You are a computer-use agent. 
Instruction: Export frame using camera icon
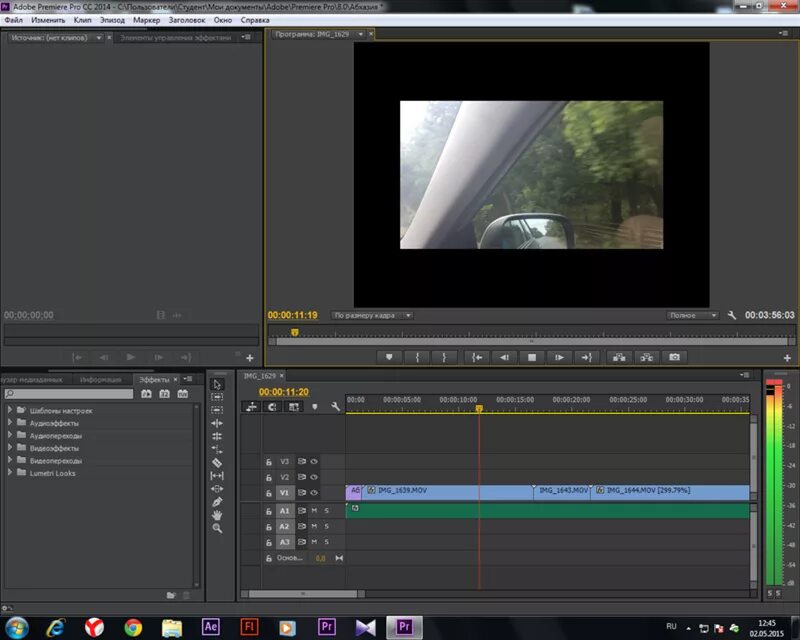(675, 355)
